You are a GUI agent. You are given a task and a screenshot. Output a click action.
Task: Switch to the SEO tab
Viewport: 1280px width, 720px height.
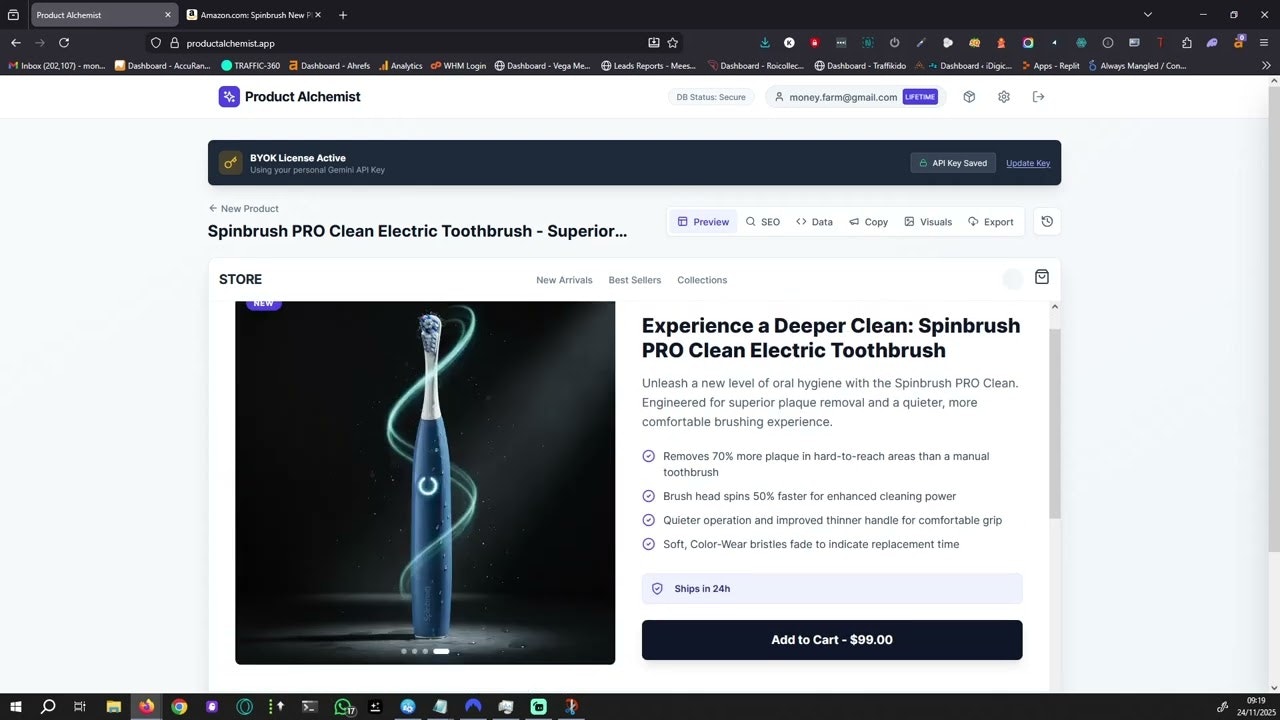pyautogui.click(x=763, y=222)
